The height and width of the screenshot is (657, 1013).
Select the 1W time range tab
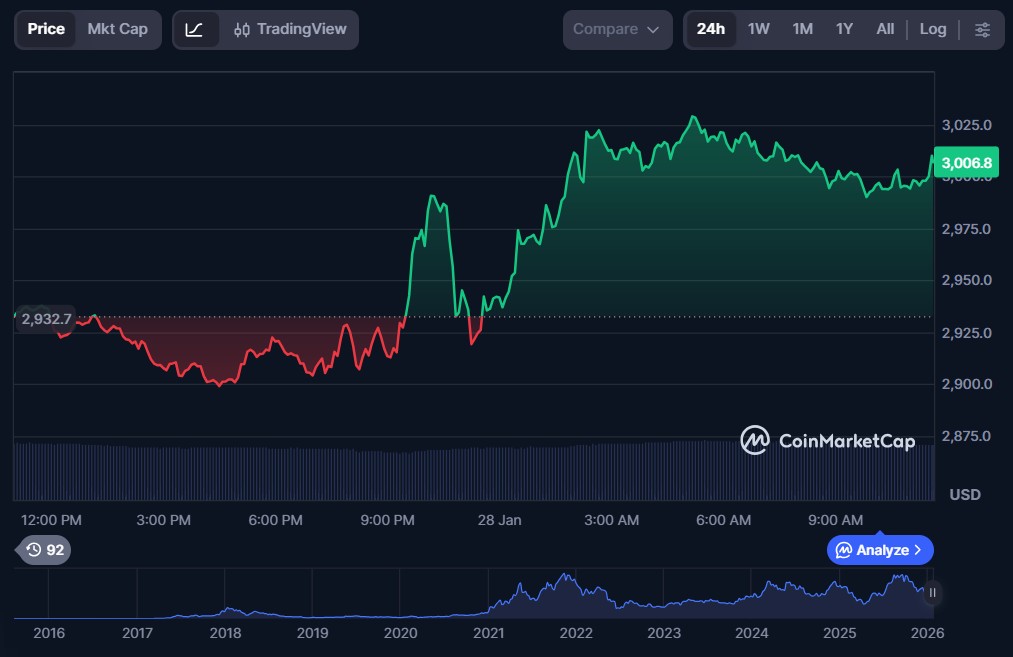click(x=758, y=29)
